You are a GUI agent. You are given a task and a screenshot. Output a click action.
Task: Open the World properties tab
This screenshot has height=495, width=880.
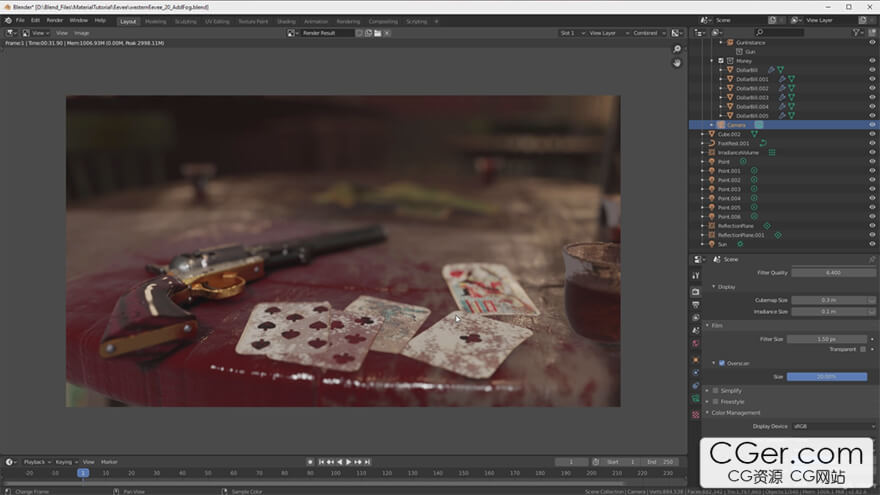[x=695, y=343]
